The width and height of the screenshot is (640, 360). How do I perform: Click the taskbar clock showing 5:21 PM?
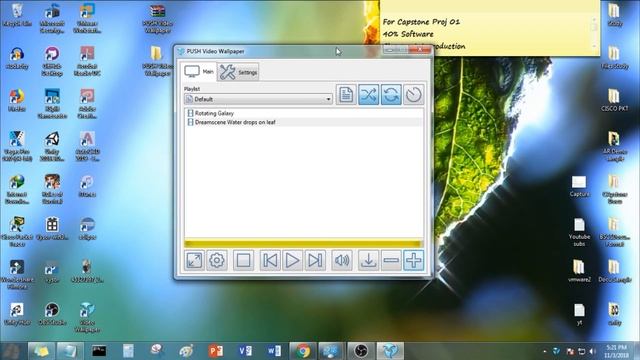(x=617, y=351)
